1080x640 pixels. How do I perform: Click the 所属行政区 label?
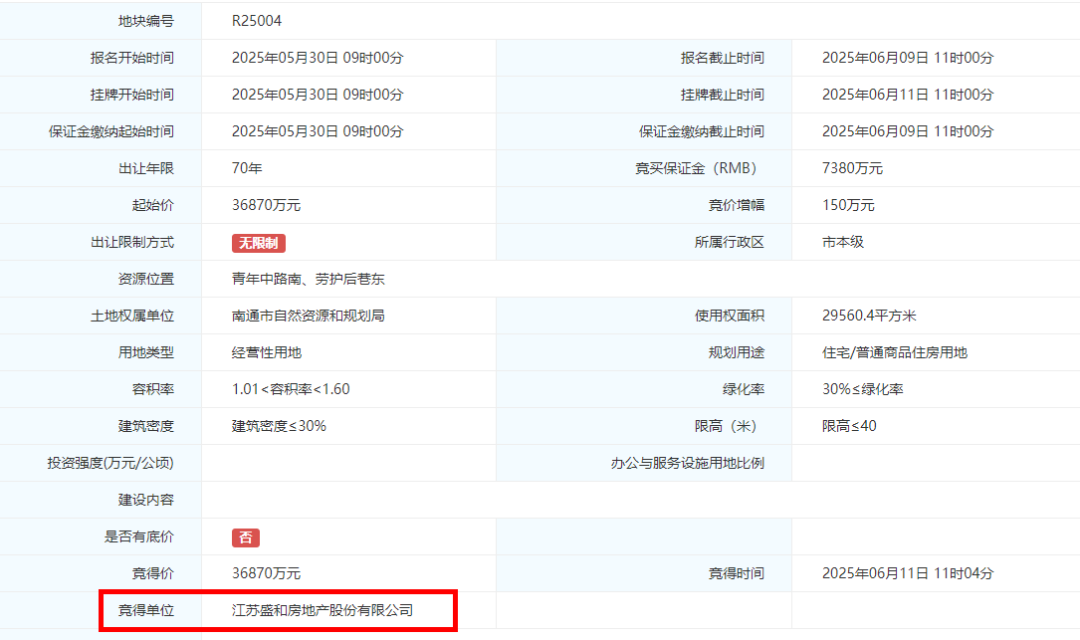point(729,242)
